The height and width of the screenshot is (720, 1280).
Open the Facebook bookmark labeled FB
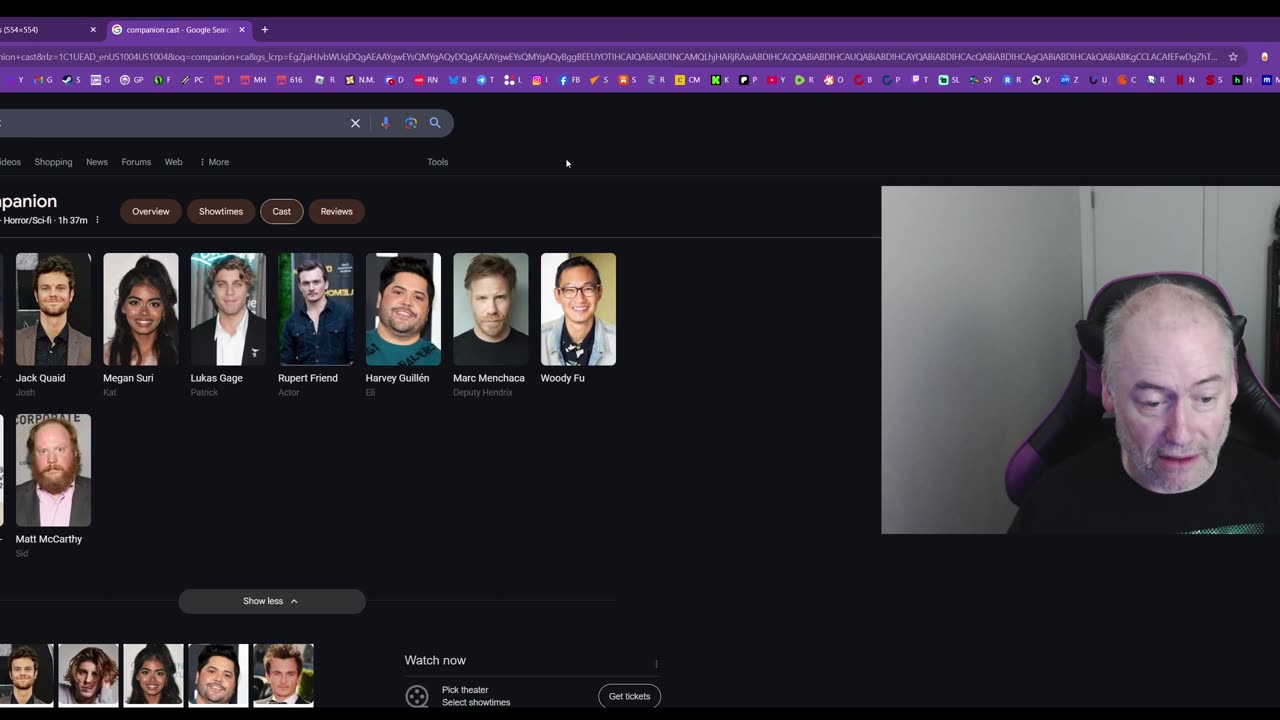(x=570, y=80)
